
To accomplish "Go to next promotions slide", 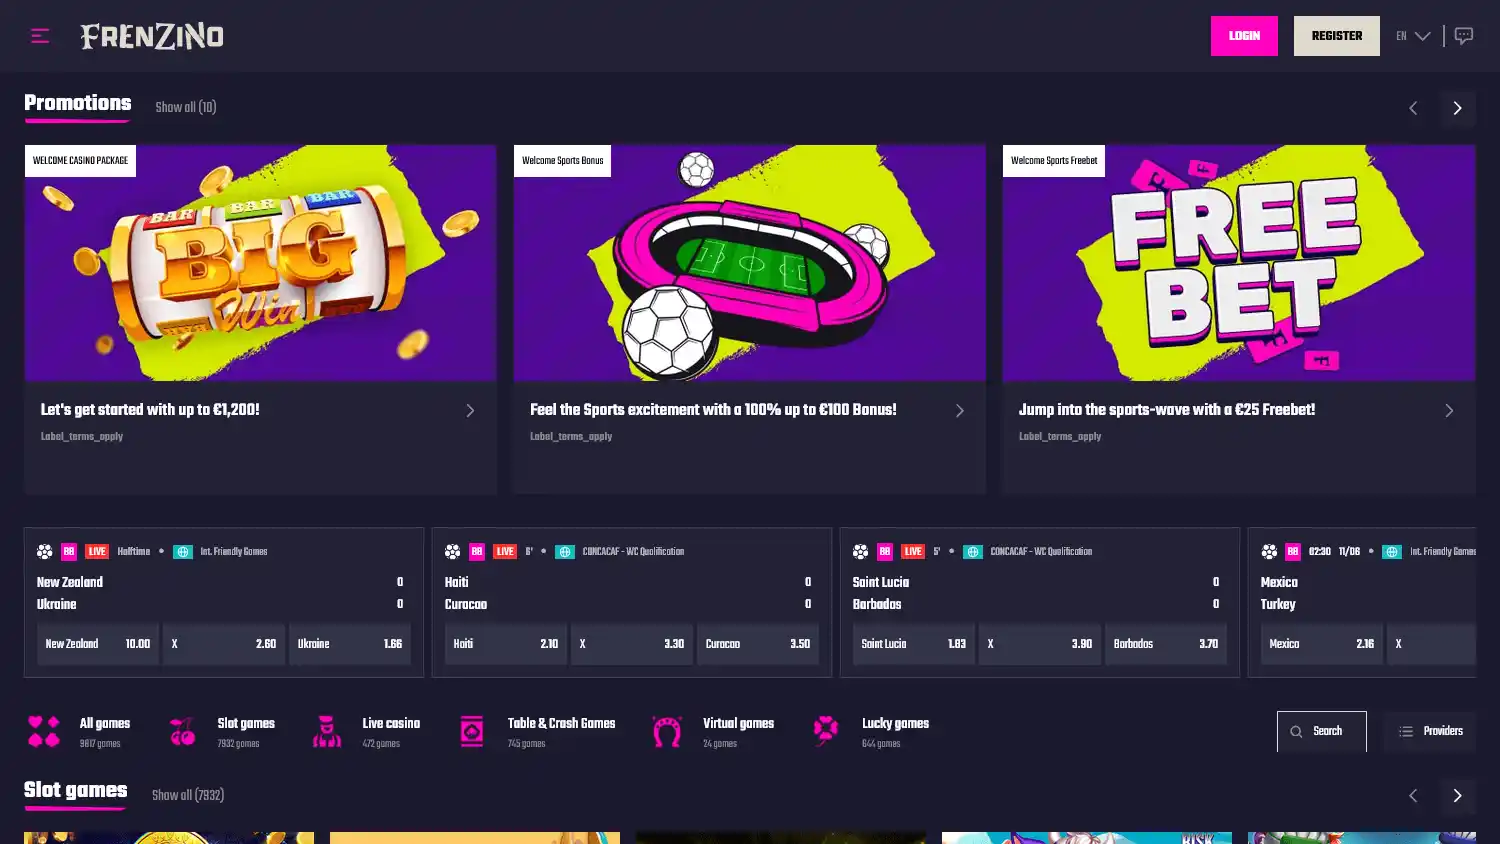I will (1457, 108).
